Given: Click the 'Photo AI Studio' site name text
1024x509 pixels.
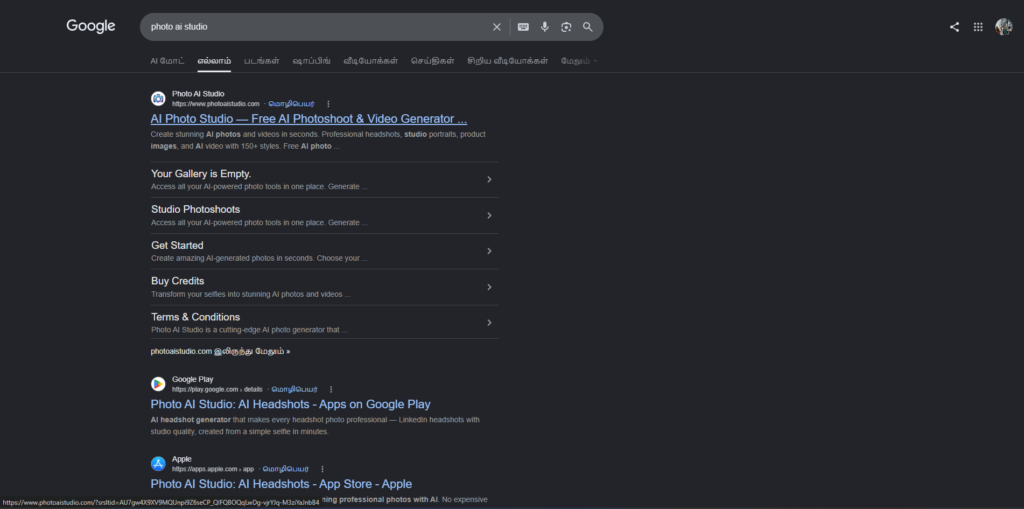Looking at the screenshot, I should coord(198,94).
